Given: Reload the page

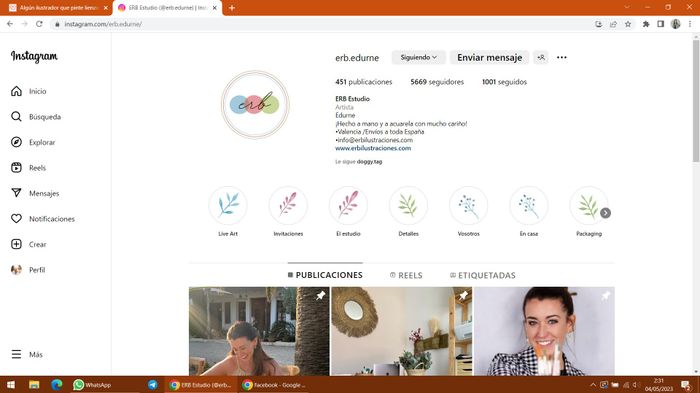Looking at the screenshot, I should (39, 24).
